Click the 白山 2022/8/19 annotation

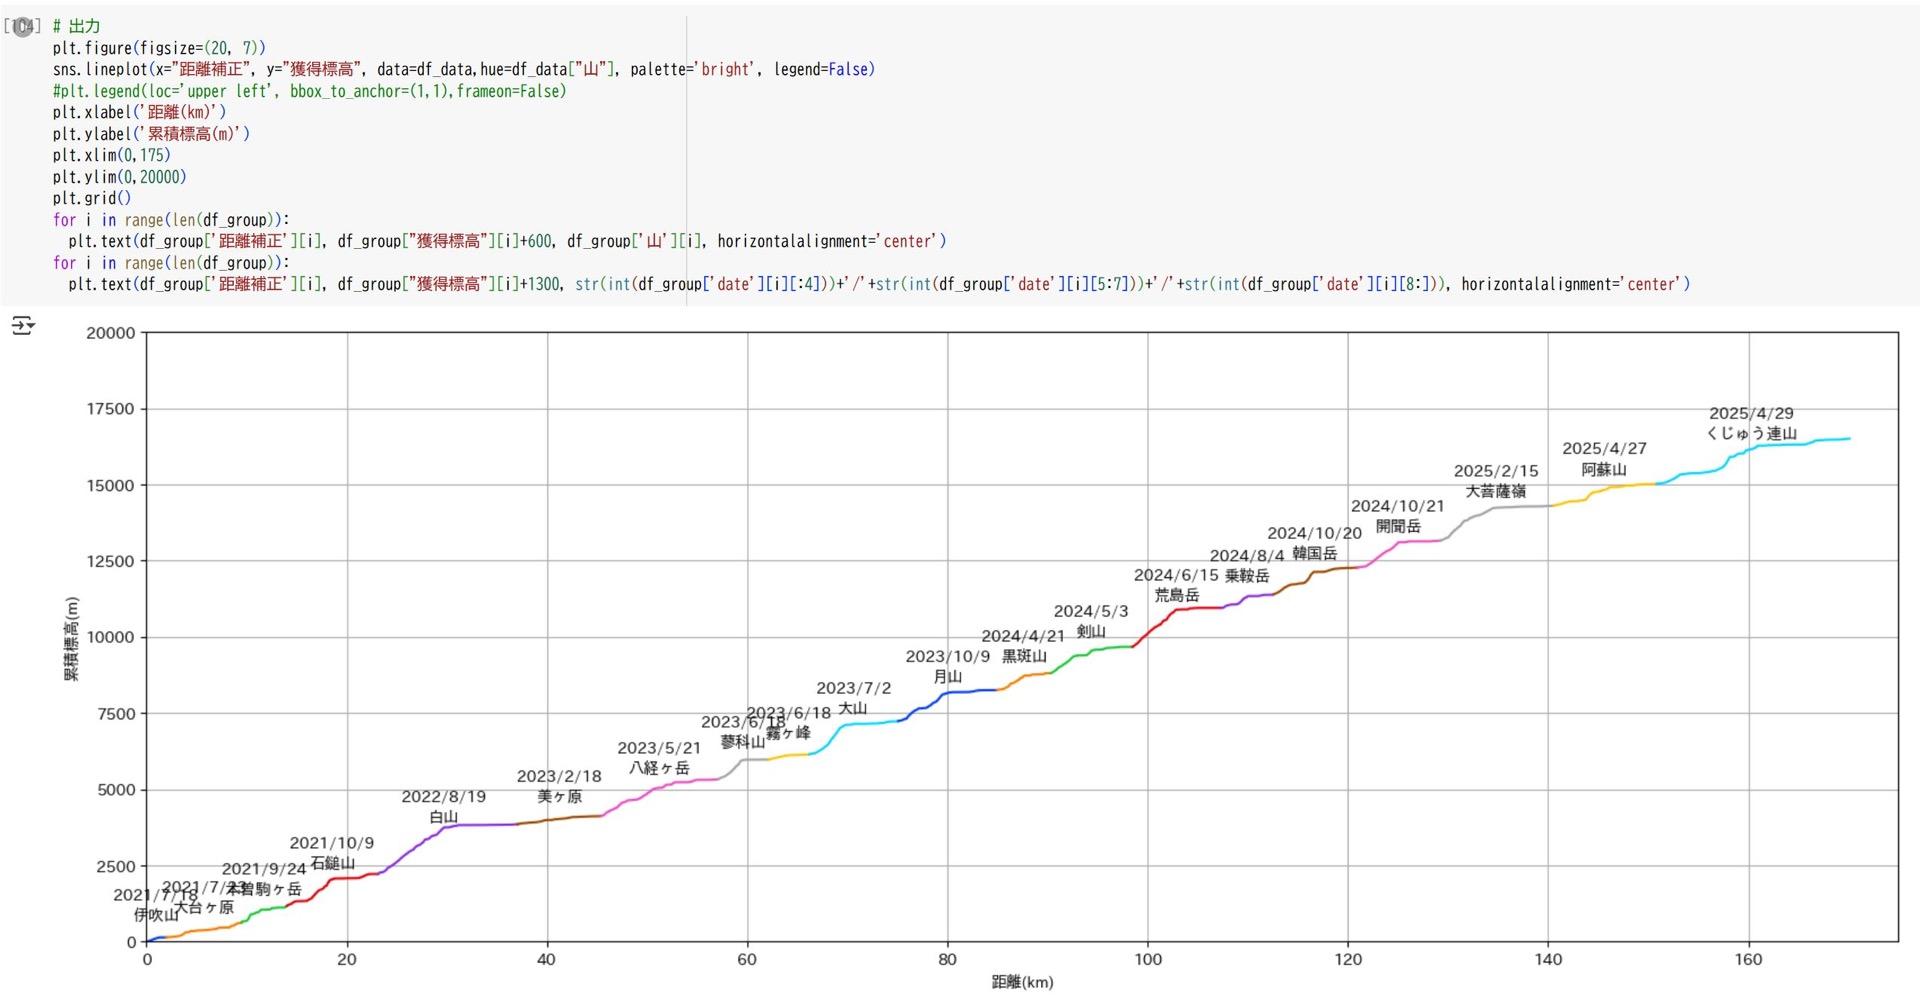coord(443,807)
